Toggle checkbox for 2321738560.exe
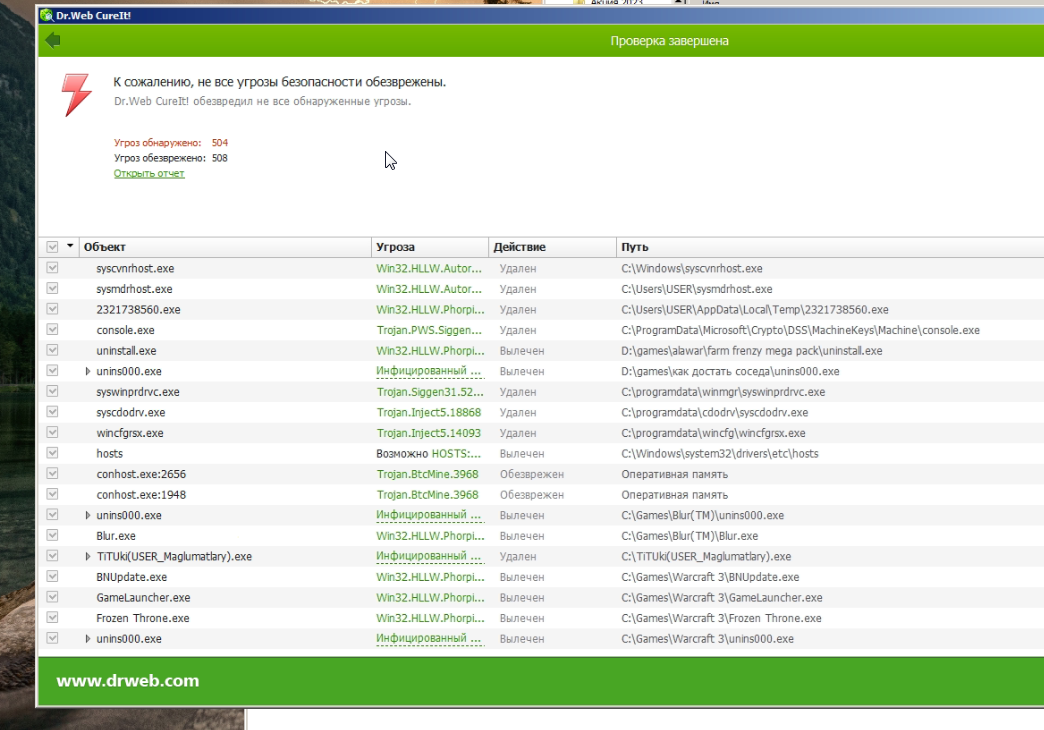 52,309
